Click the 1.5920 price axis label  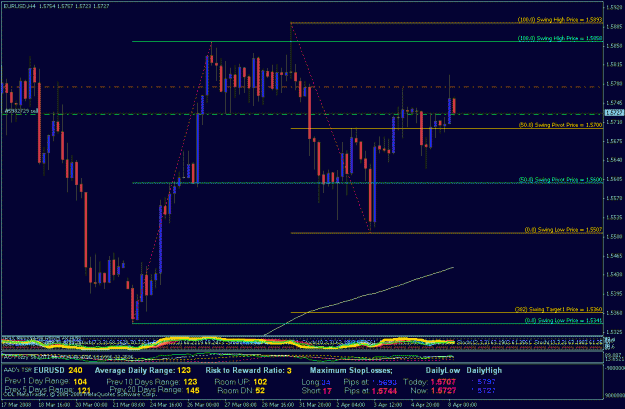[614, 7]
